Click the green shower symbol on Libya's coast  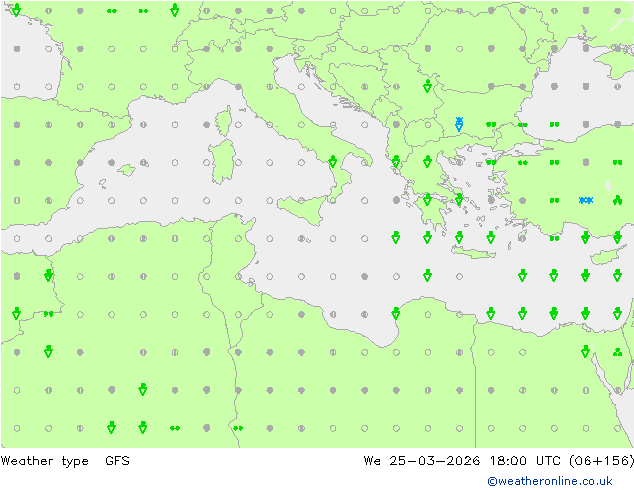point(396,313)
